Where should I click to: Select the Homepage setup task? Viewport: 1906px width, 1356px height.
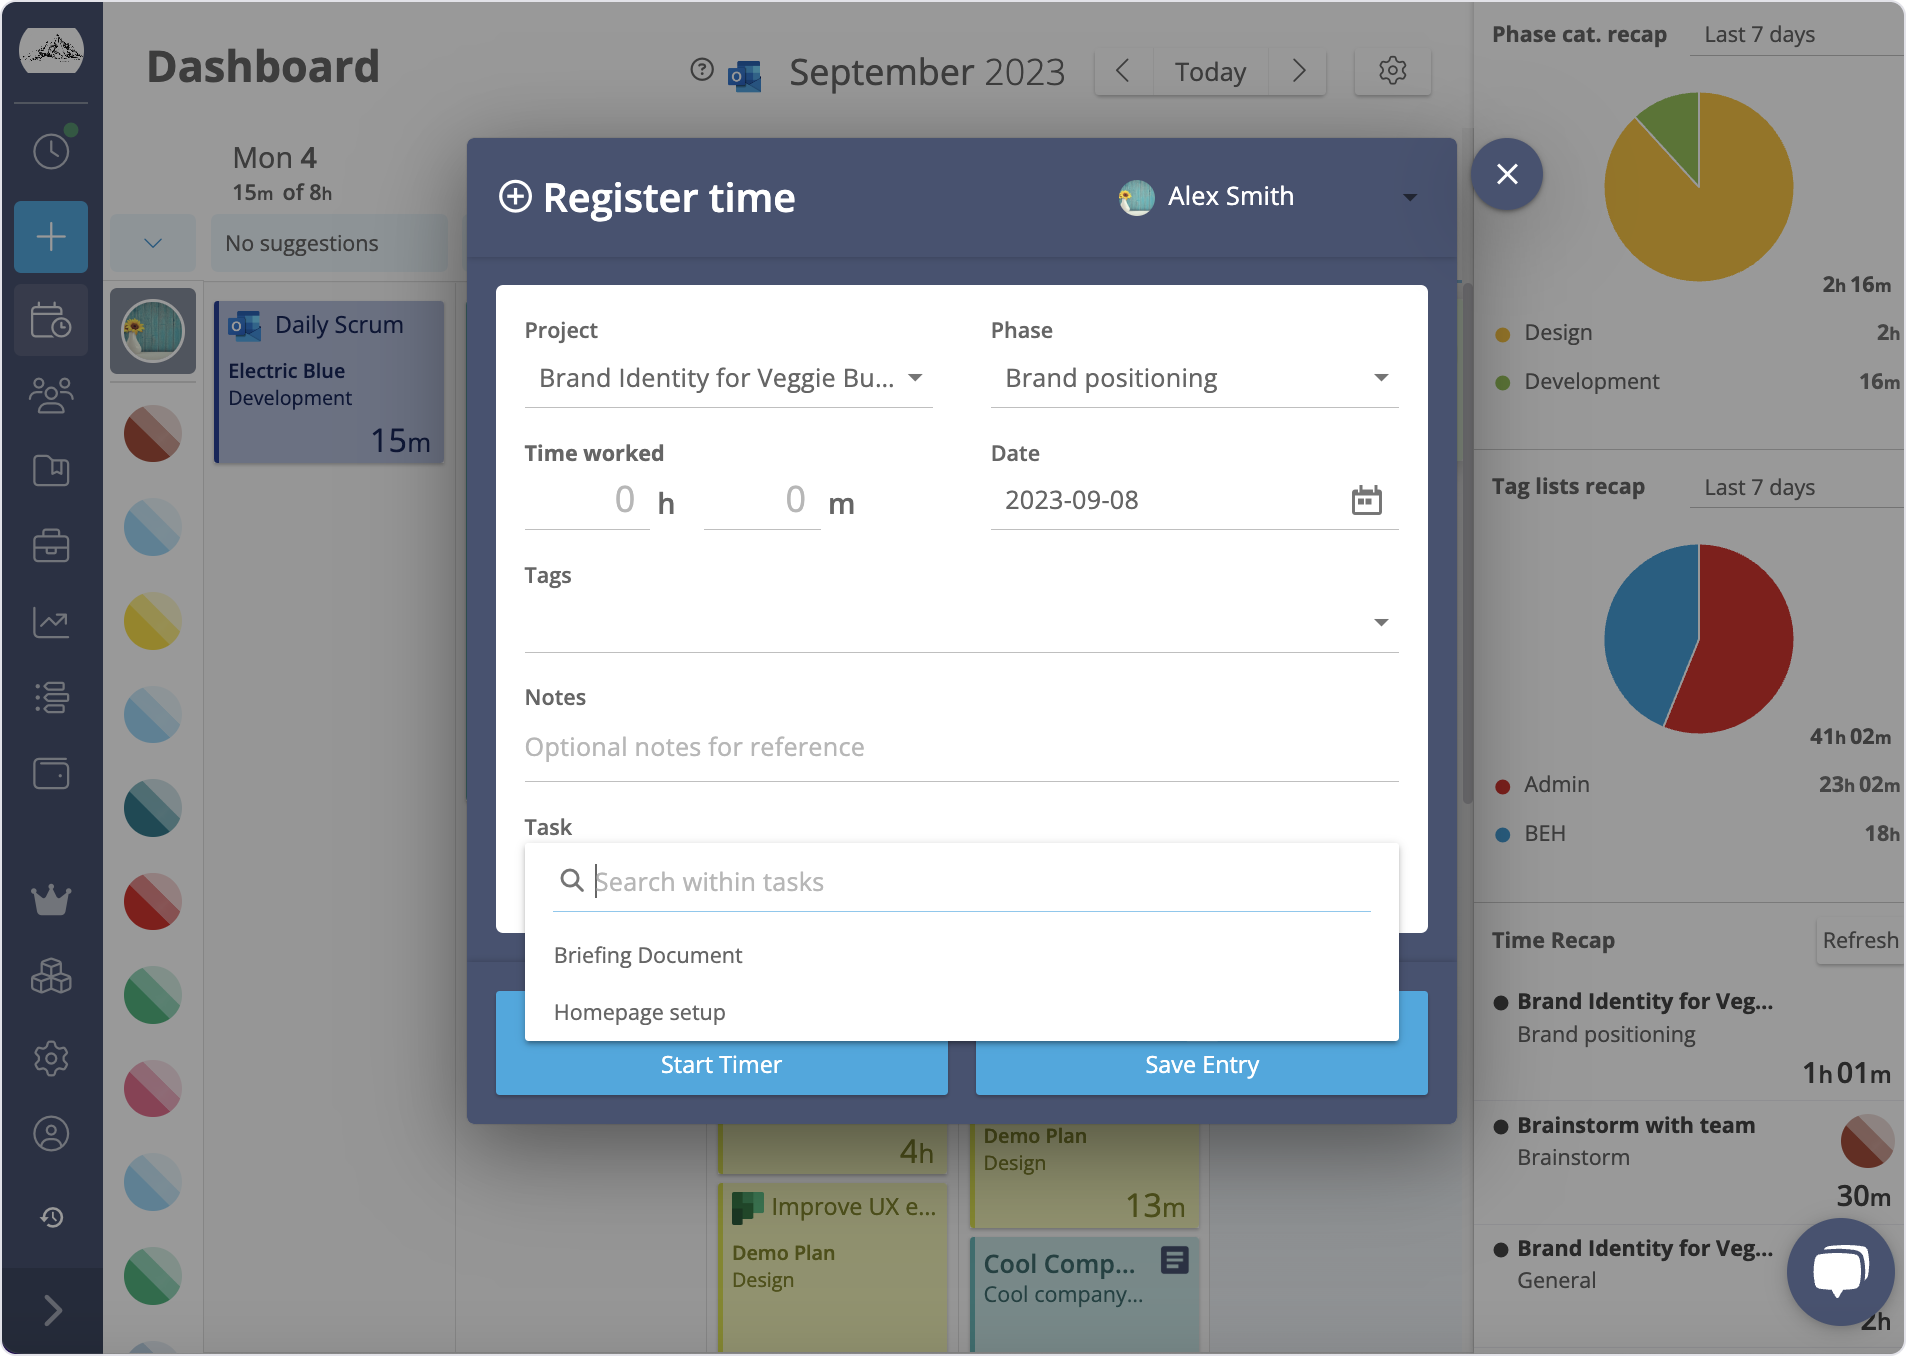639,1012
